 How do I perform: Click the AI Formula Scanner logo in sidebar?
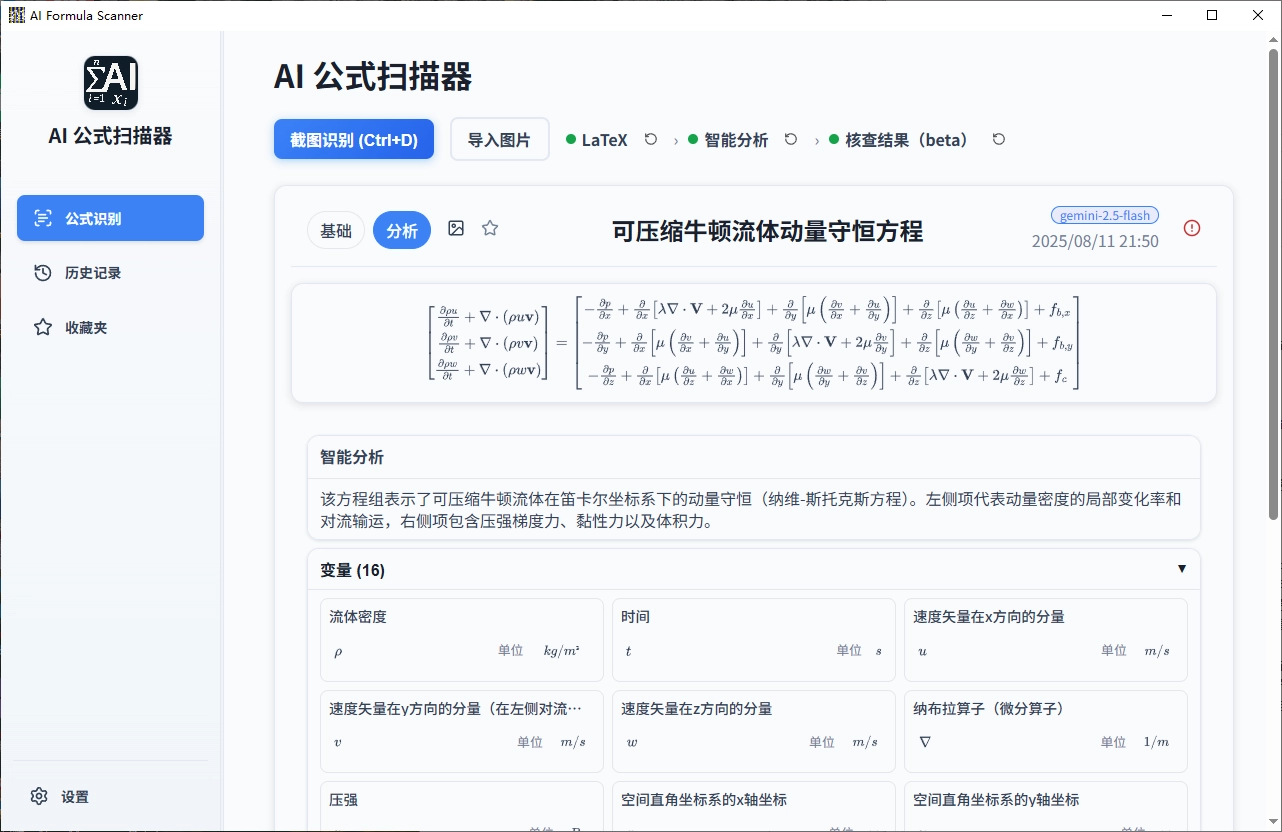111,83
